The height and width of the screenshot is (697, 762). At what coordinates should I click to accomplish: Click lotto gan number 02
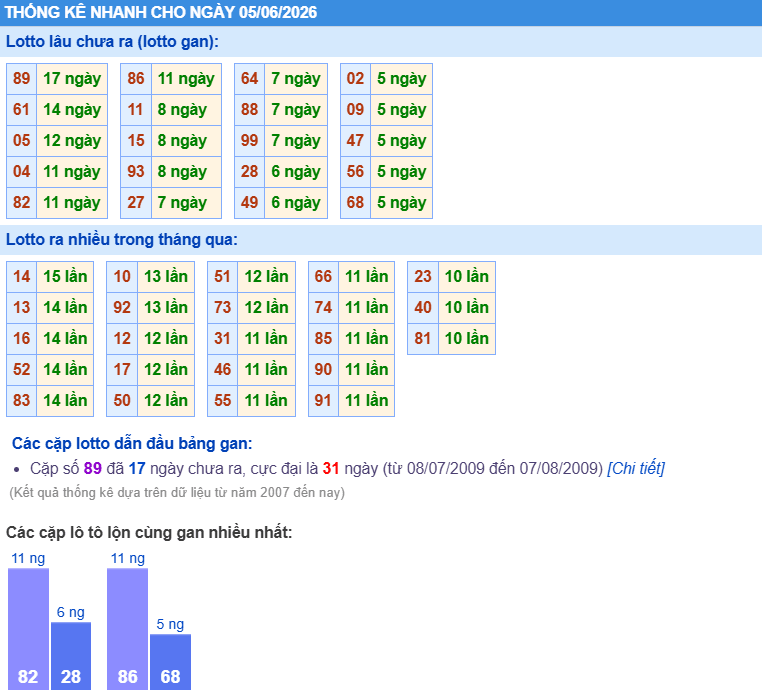(x=355, y=78)
